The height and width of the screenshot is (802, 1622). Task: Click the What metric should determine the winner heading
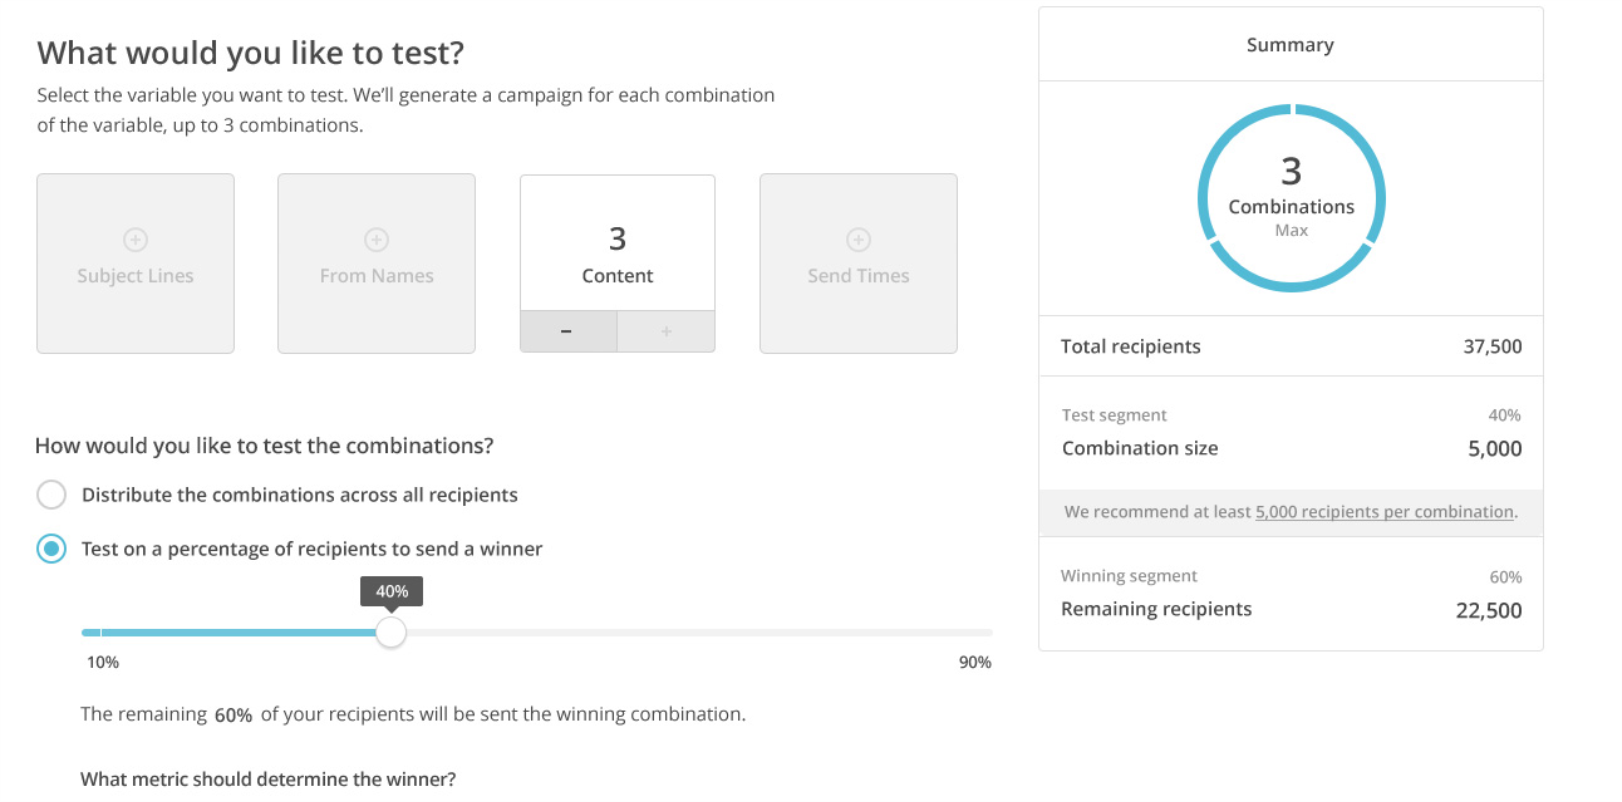[x=268, y=779]
